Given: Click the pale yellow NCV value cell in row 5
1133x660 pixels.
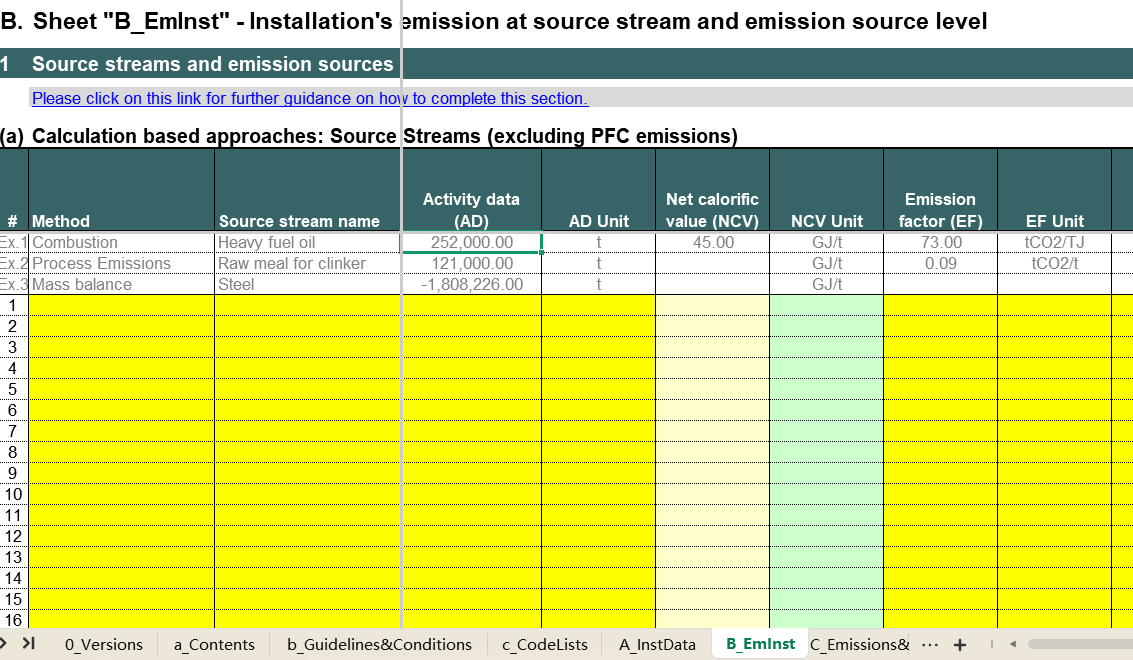Looking at the screenshot, I should coord(712,389).
